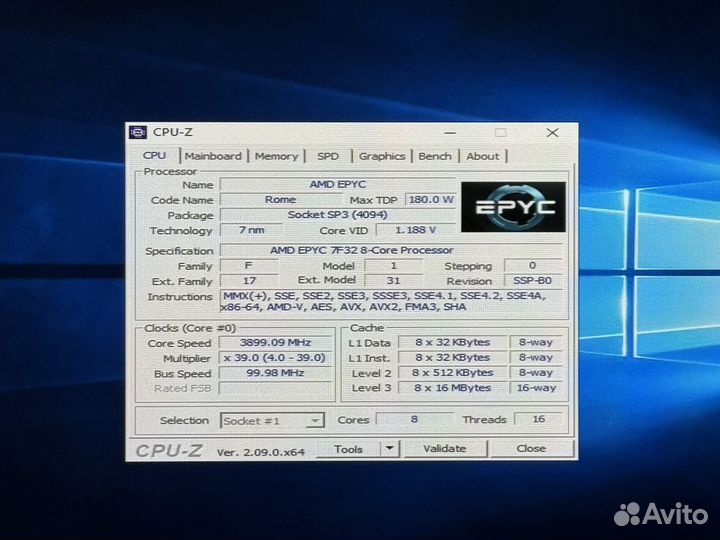Click the Revision value SSP-B0
The image size is (720, 540).
533,281
